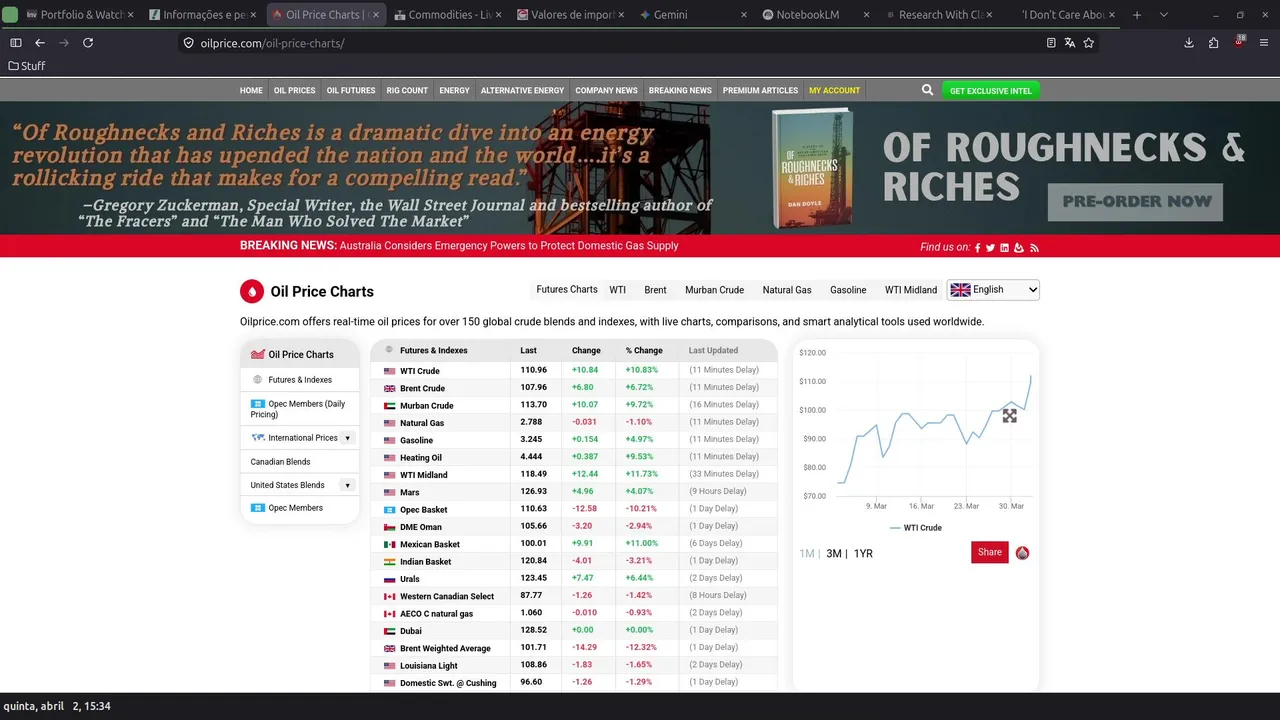Viewport: 1280px width, 720px height.
Task: Open browser hamburger menu
Action: click(x=1264, y=43)
